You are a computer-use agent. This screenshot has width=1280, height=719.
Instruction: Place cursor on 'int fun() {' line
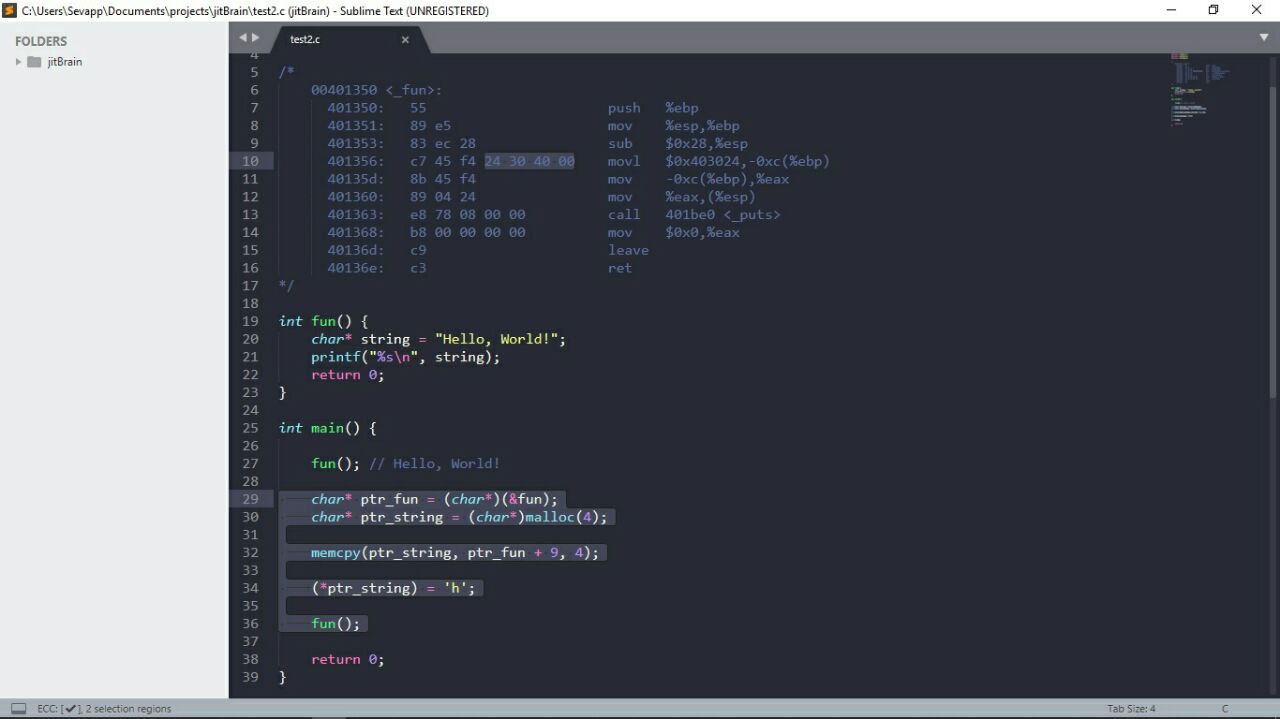point(323,321)
